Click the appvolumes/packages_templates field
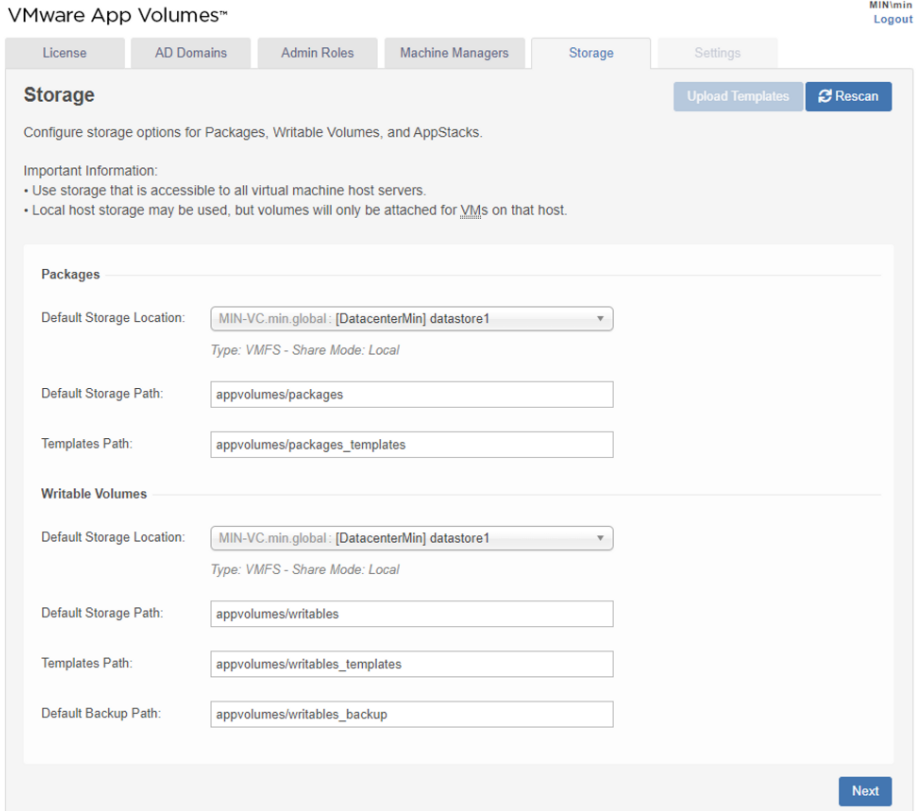The image size is (924, 811). (412, 444)
